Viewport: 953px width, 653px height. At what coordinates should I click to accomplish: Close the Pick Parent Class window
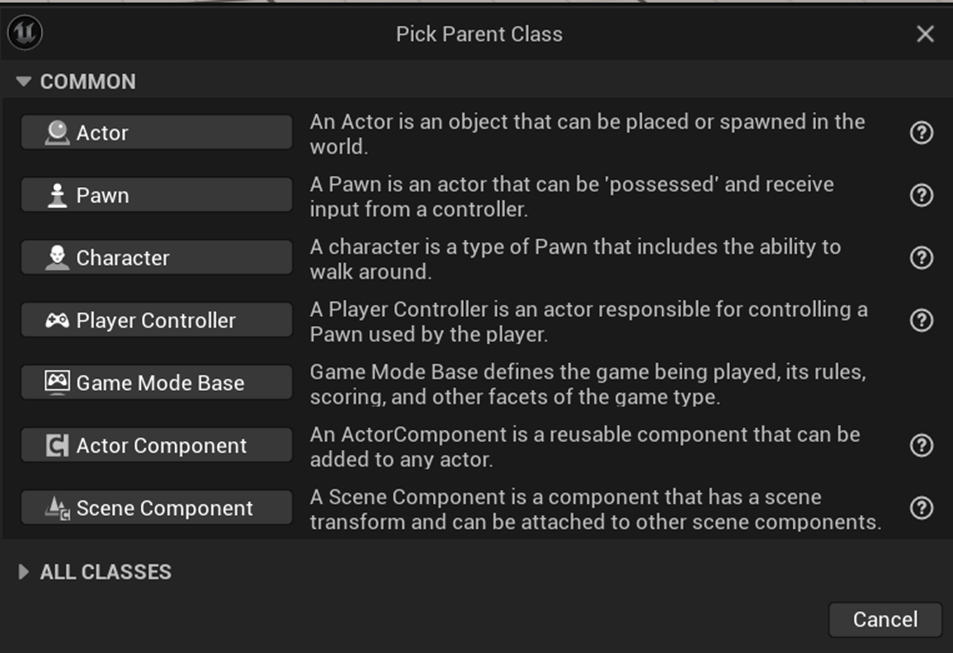pyautogui.click(x=925, y=34)
